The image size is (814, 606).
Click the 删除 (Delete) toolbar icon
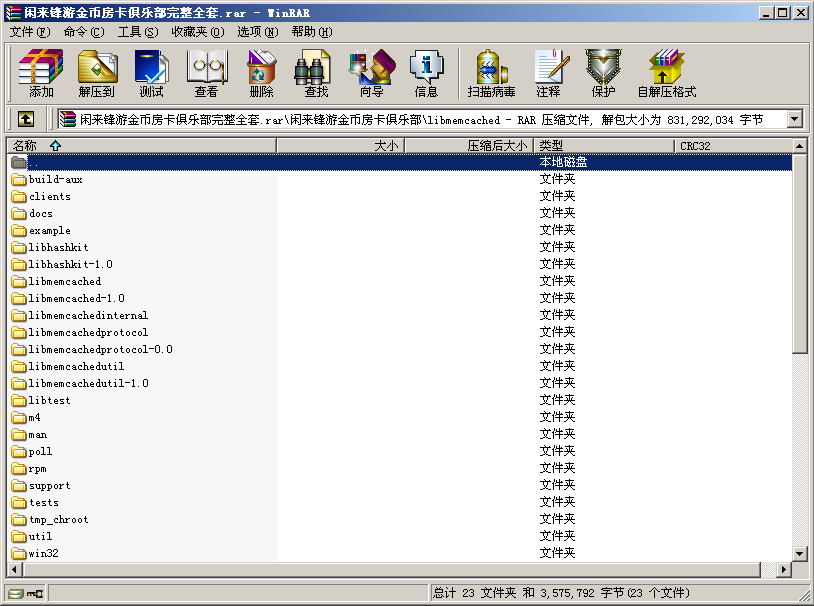tap(261, 73)
